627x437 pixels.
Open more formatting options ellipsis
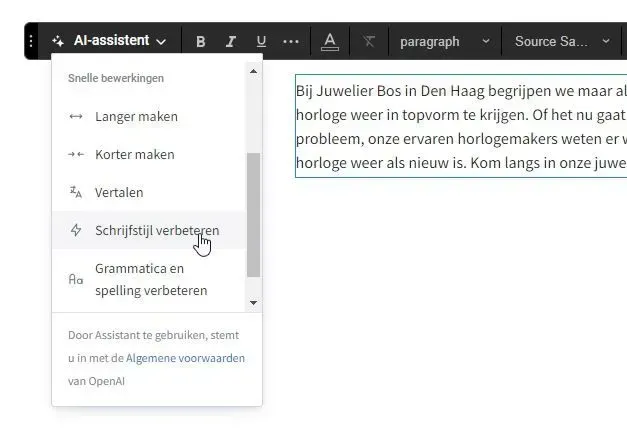[x=291, y=41]
